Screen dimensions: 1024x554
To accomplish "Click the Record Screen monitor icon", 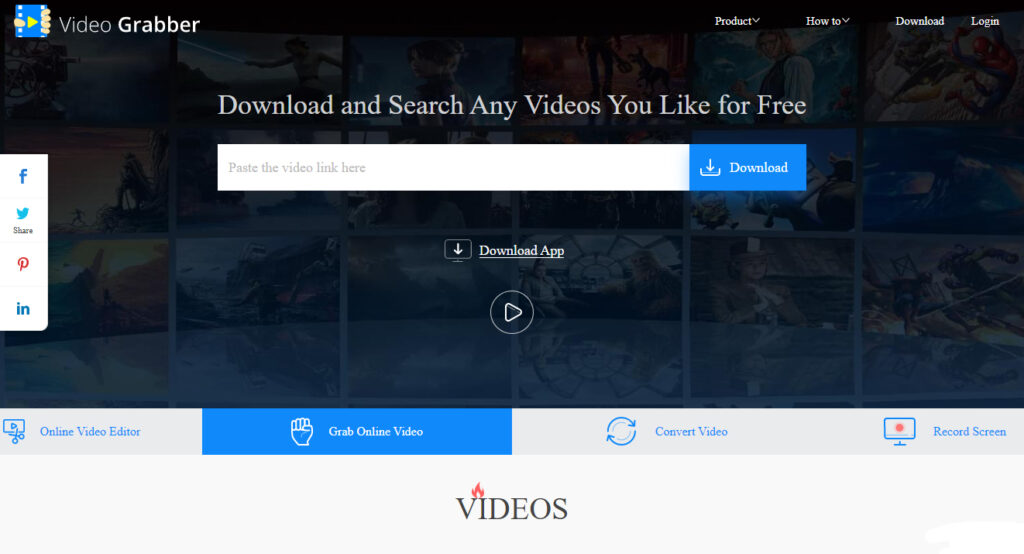I will 899,431.
